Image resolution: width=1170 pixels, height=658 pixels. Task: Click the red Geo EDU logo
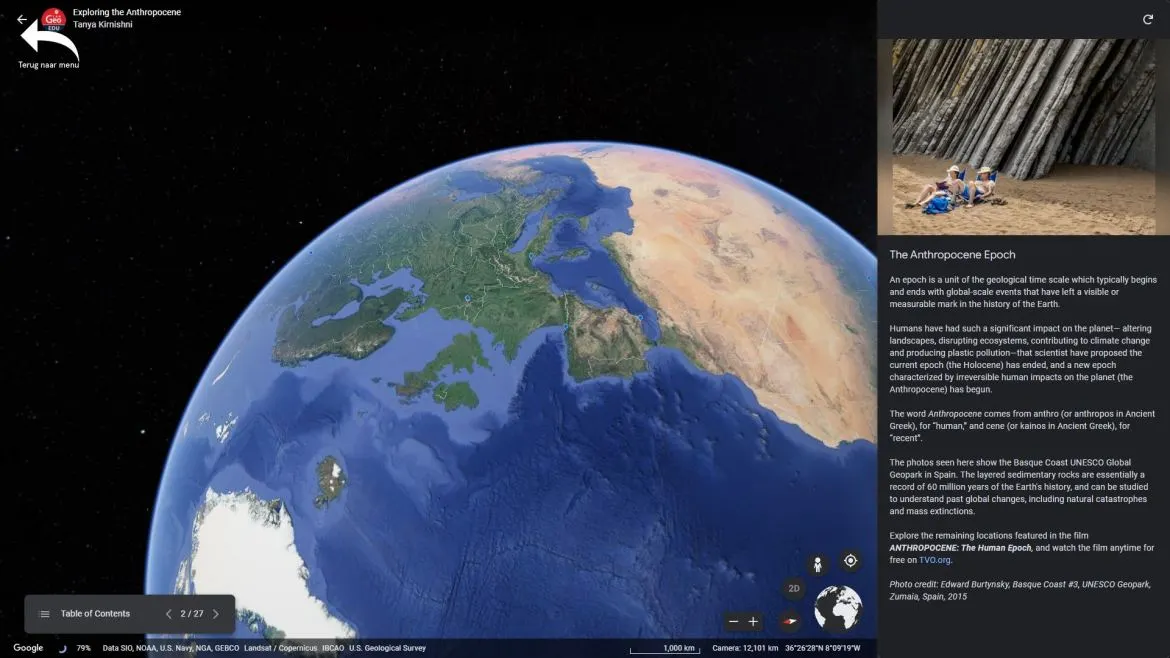tap(54, 19)
